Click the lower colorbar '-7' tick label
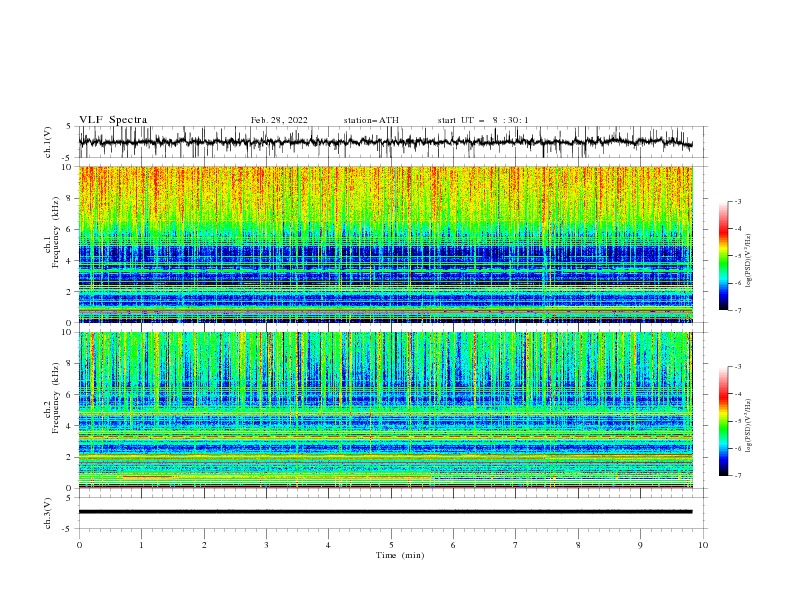This screenshot has height=612, width=792. click(x=738, y=476)
